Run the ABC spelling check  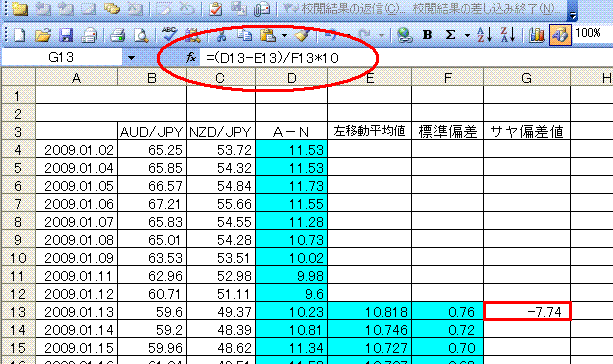[169, 34]
